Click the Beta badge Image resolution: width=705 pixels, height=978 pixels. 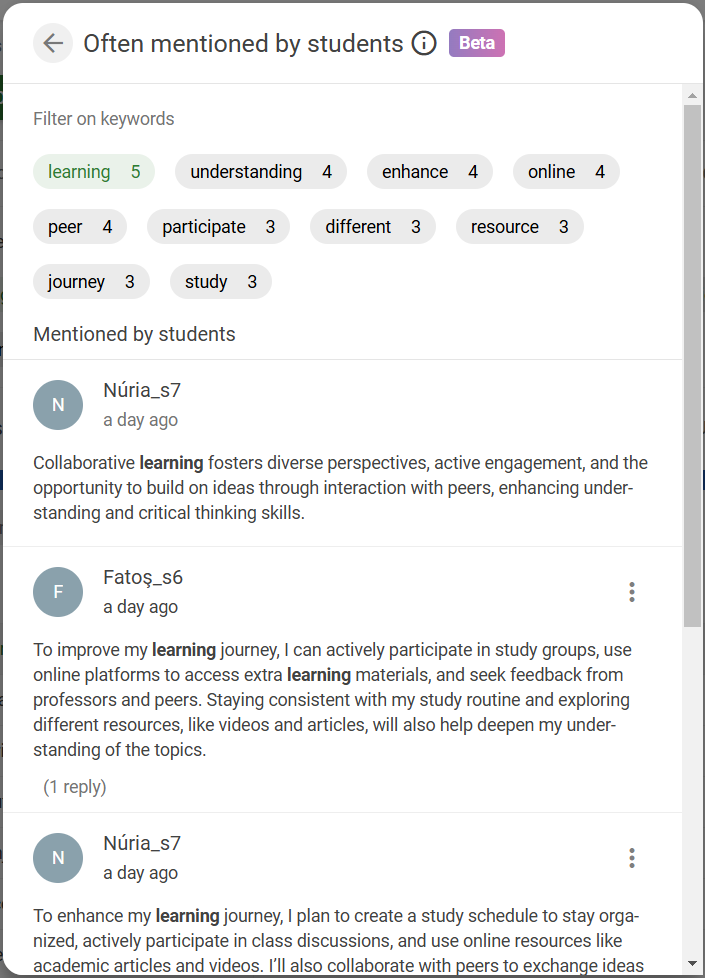pos(477,43)
